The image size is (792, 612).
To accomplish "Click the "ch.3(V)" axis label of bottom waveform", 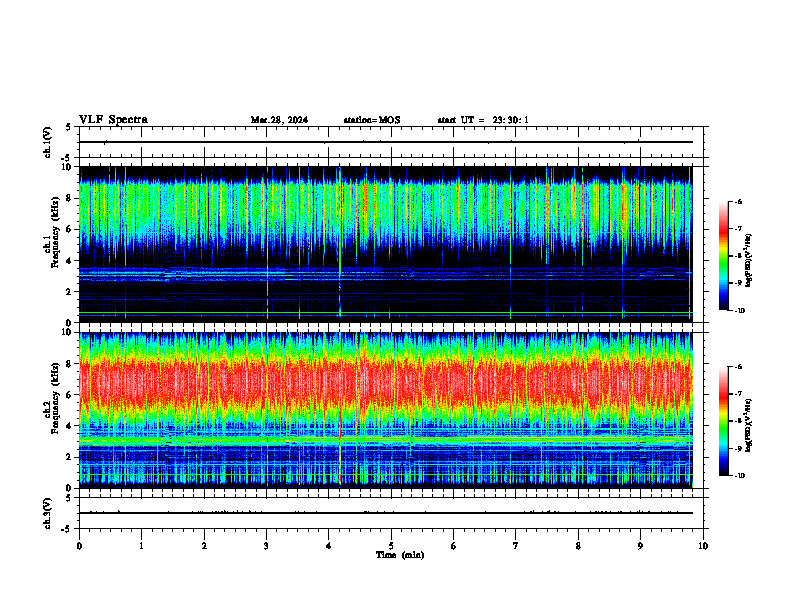I will [47, 514].
